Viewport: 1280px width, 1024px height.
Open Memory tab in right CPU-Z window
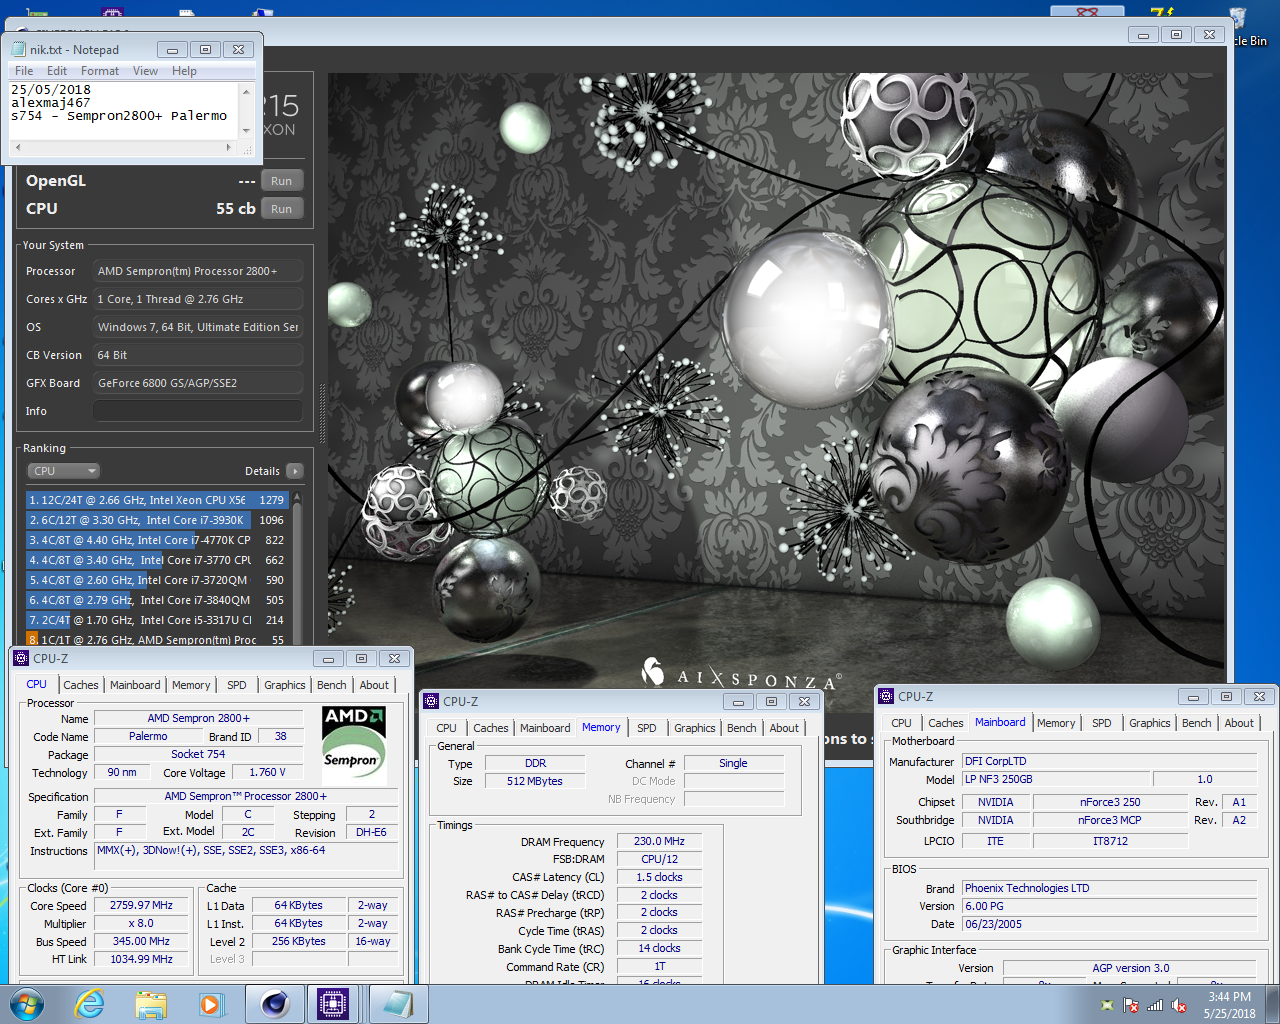(x=1056, y=723)
